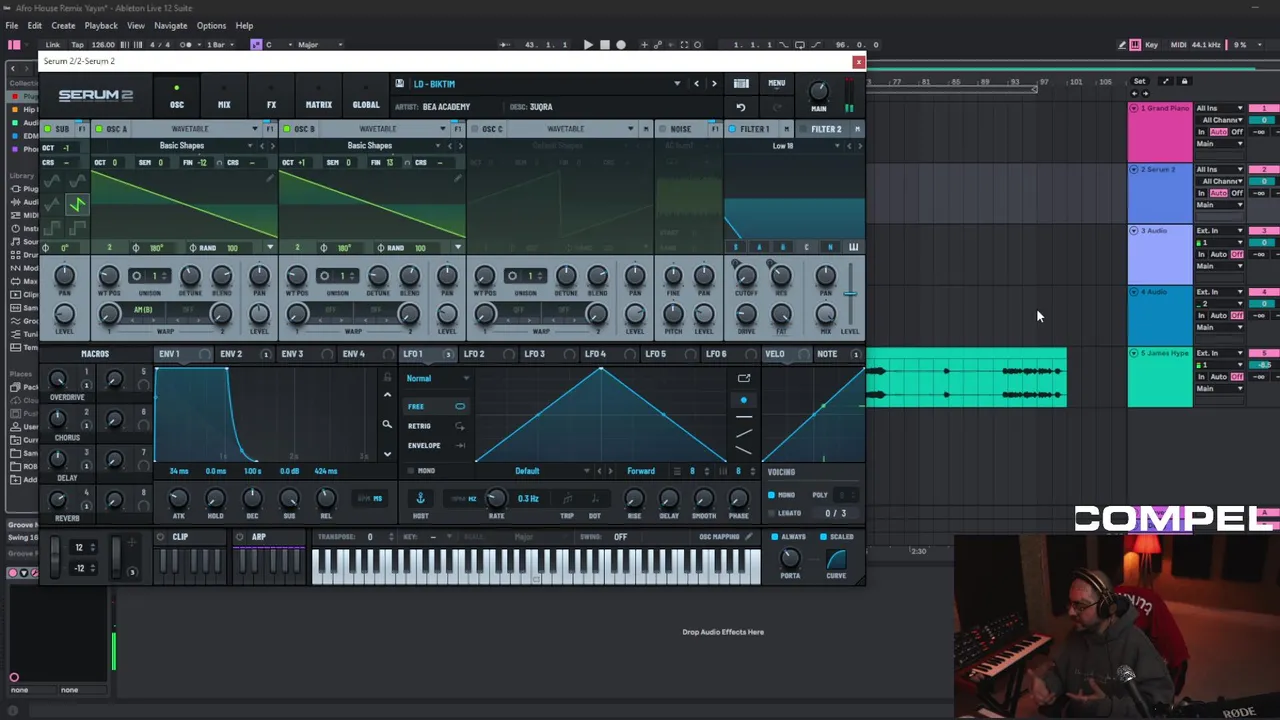The image size is (1280, 720).
Task: Toggle Ableton draw mode pencil
Action: (1122, 44)
